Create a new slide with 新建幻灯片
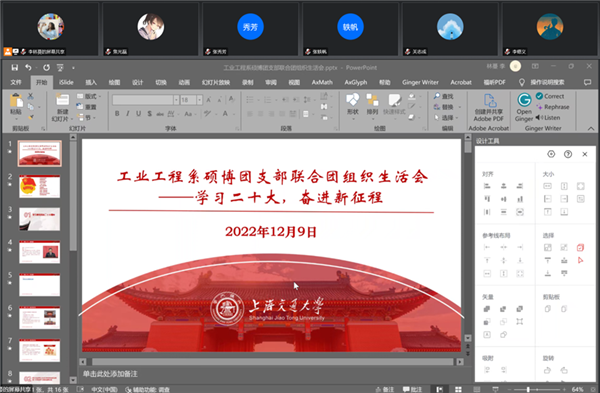The width and height of the screenshot is (600, 393). tap(62, 108)
